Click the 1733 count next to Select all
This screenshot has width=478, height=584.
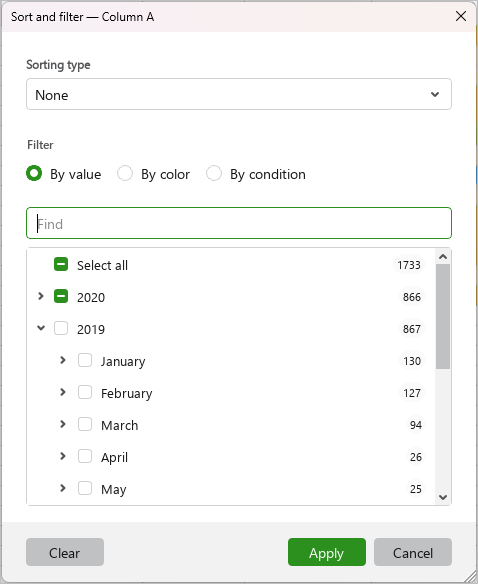[409, 265]
